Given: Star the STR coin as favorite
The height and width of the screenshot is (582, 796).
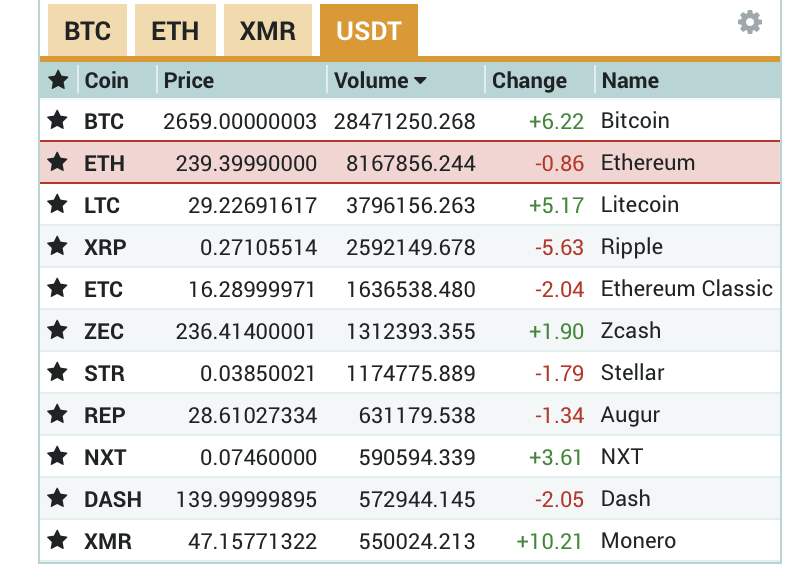Looking at the screenshot, I should [58, 373].
